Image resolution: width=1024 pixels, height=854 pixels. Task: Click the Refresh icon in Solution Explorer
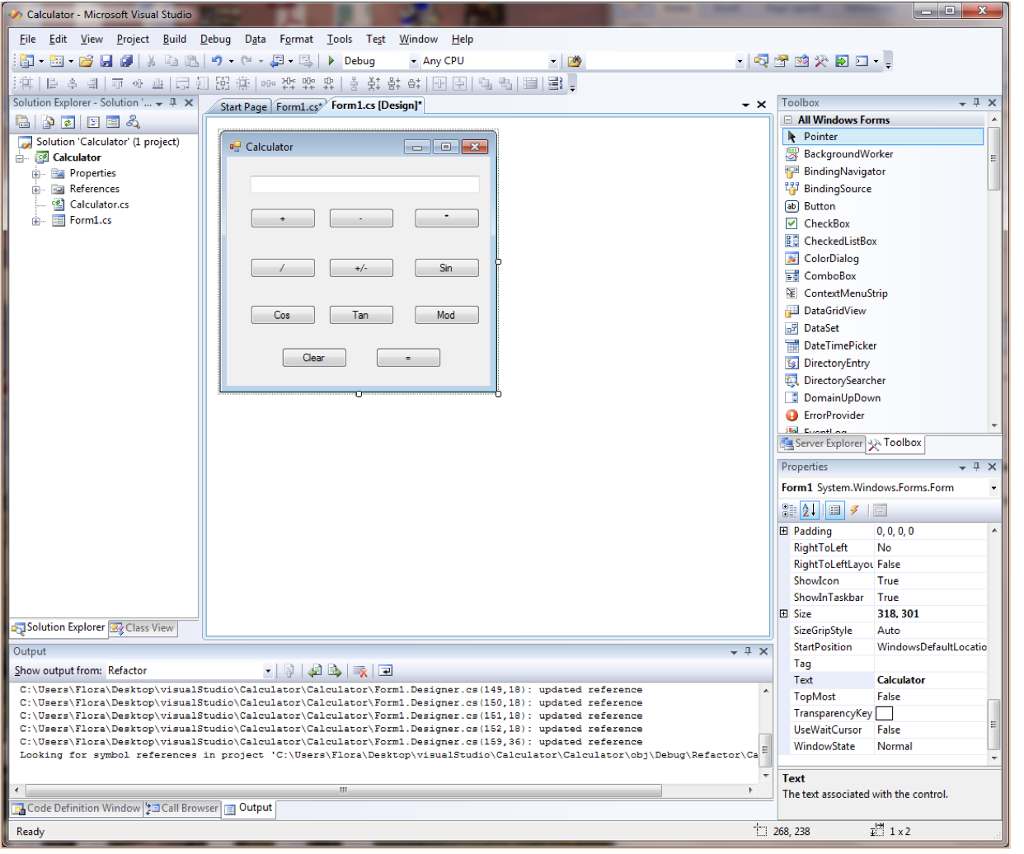[68, 122]
